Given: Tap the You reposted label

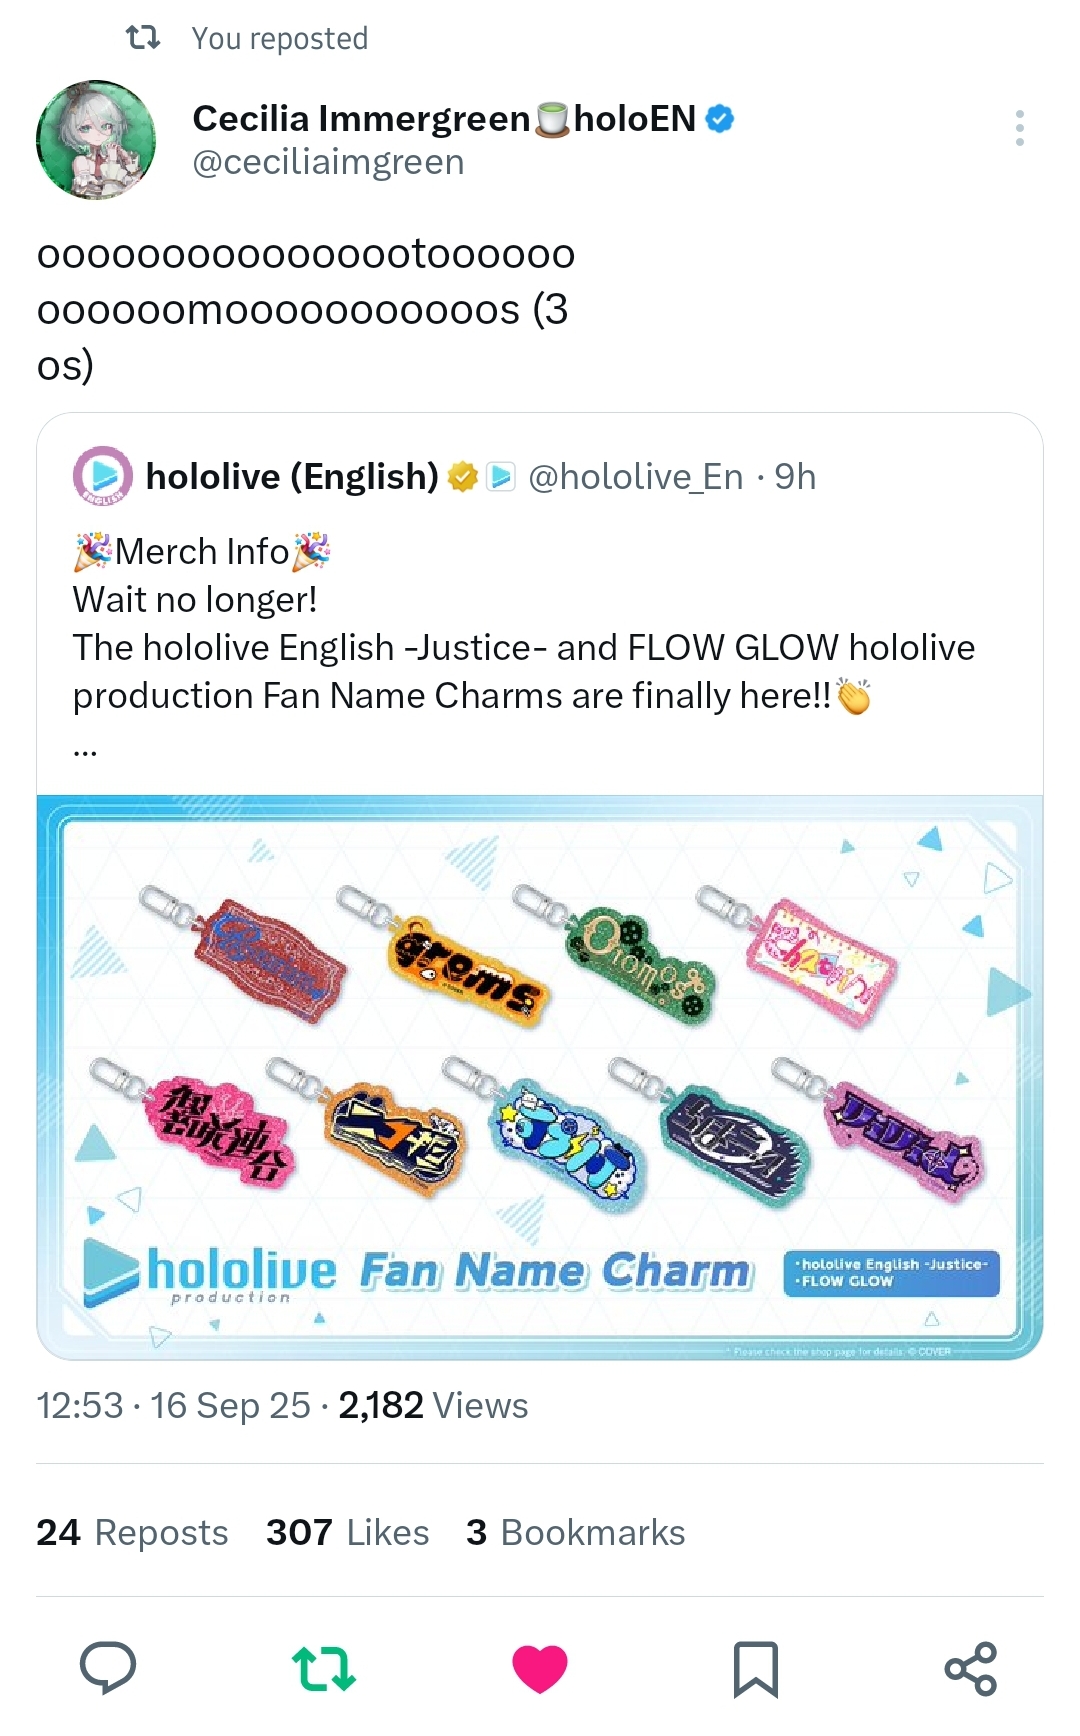Looking at the screenshot, I should pyautogui.click(x=280, y=38).
